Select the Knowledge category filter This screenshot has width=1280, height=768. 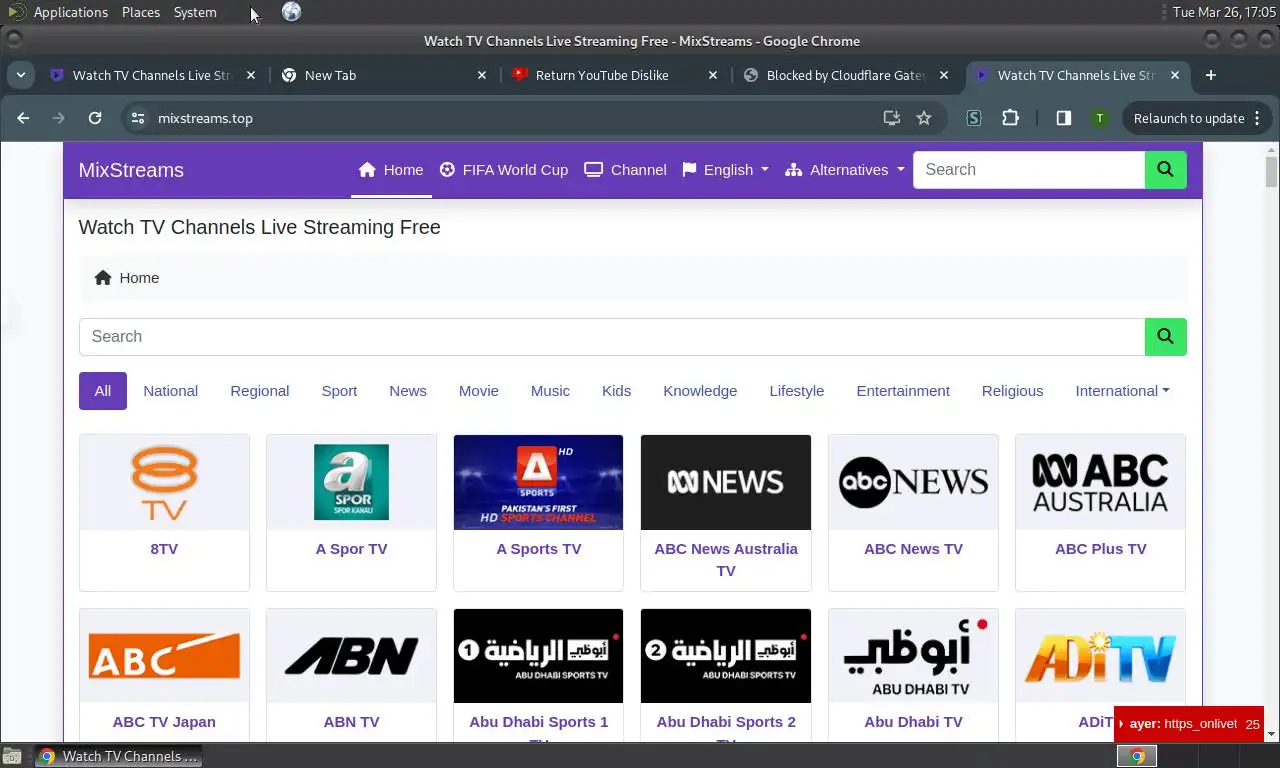click(700, 391)
